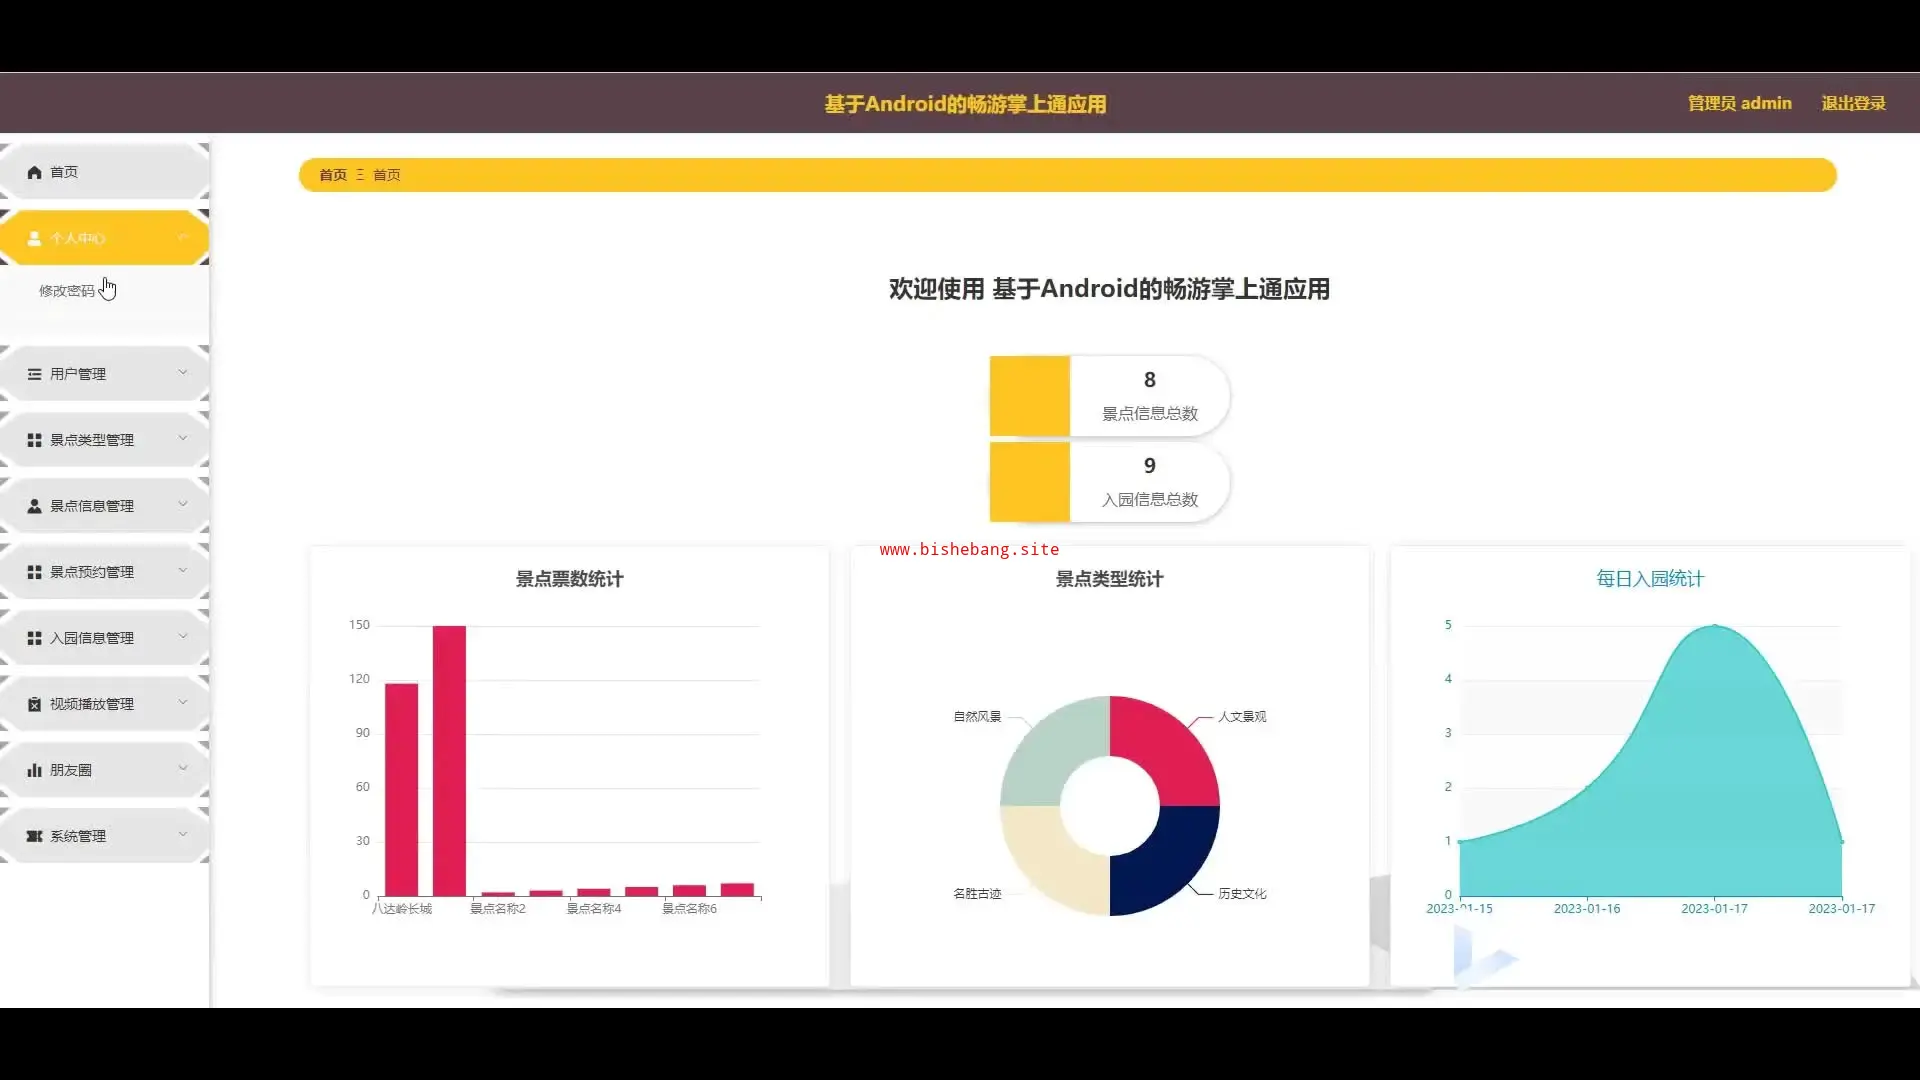Click the home icon beside 首页 in the sidebar
Viewport: 1920px width, 1080px height.
[34, 172]
